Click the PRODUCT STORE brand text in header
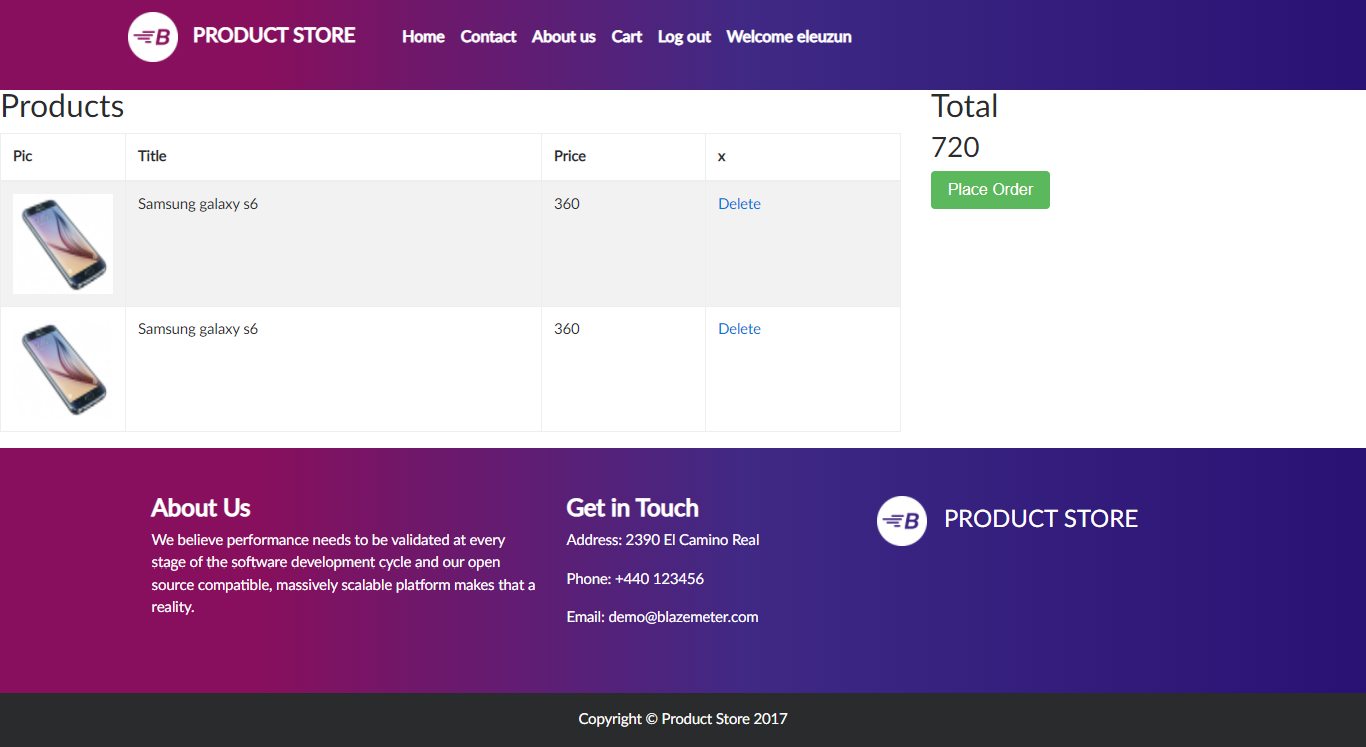Viewport: 1366px width, 747px height. pyautogui.click(x=274, y=36)
